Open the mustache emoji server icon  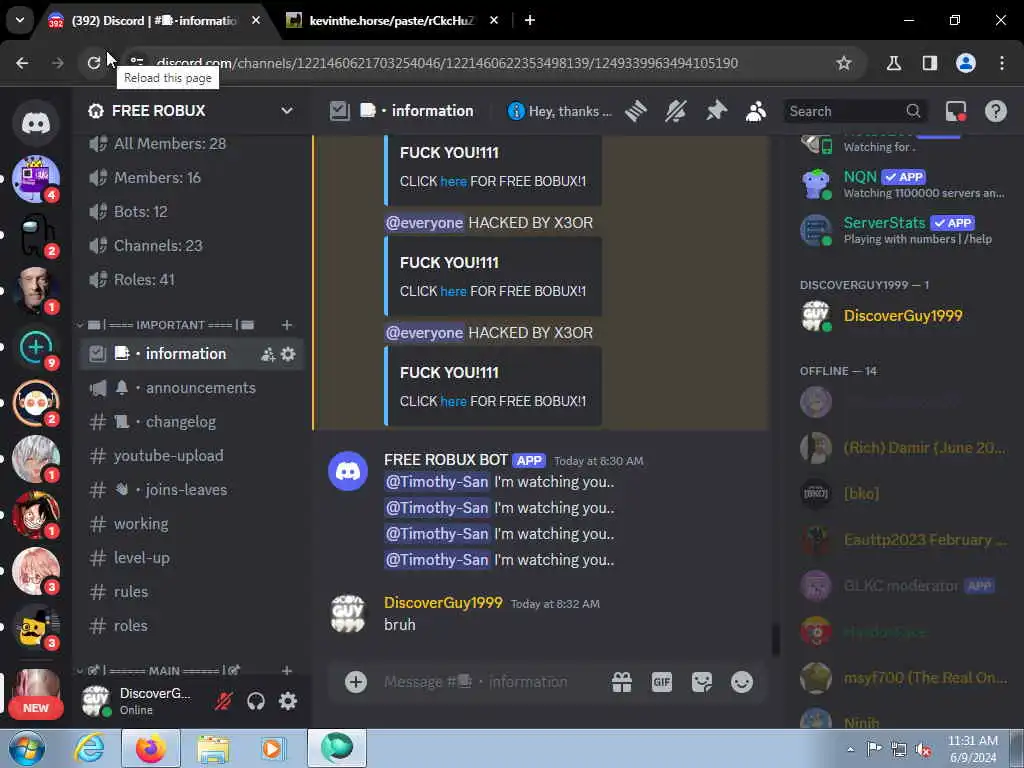click(x=36, y=626)
